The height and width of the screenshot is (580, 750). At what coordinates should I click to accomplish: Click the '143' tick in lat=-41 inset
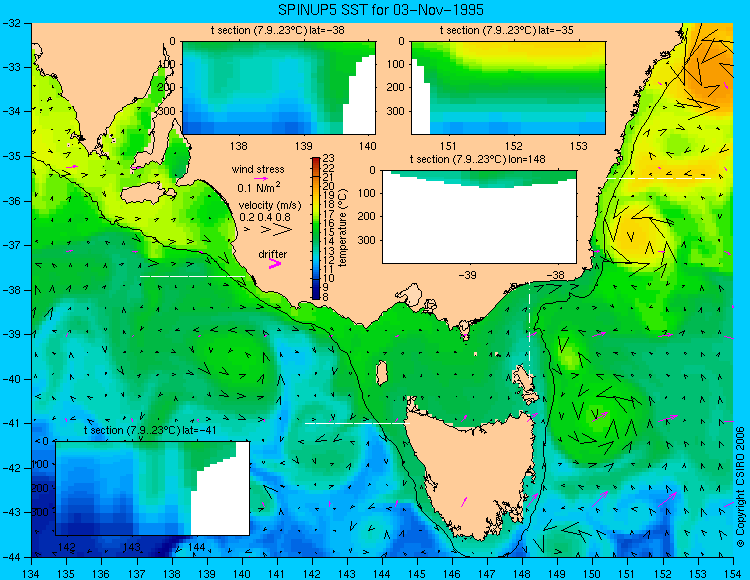coord(132,547)
